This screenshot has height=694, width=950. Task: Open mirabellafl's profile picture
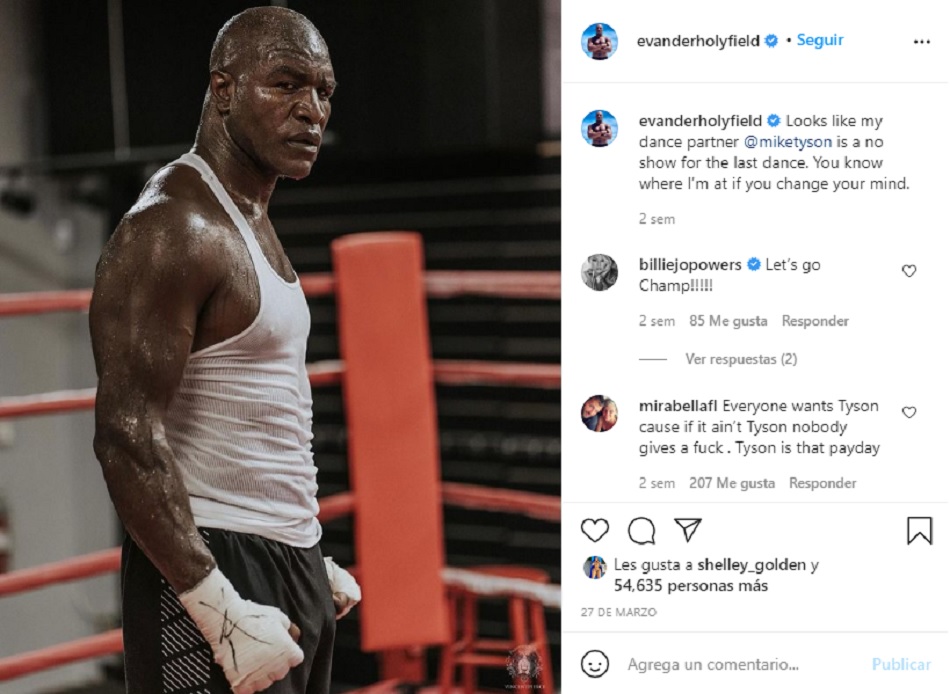[599, 413]
